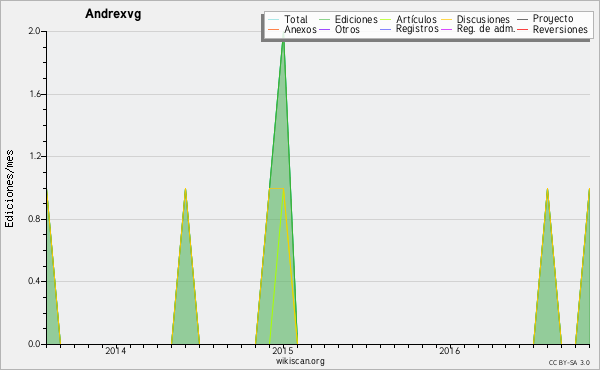Screen dimensions: 600x370
Task: Click the Ediciones legend entry
Action: pos(348,19)
